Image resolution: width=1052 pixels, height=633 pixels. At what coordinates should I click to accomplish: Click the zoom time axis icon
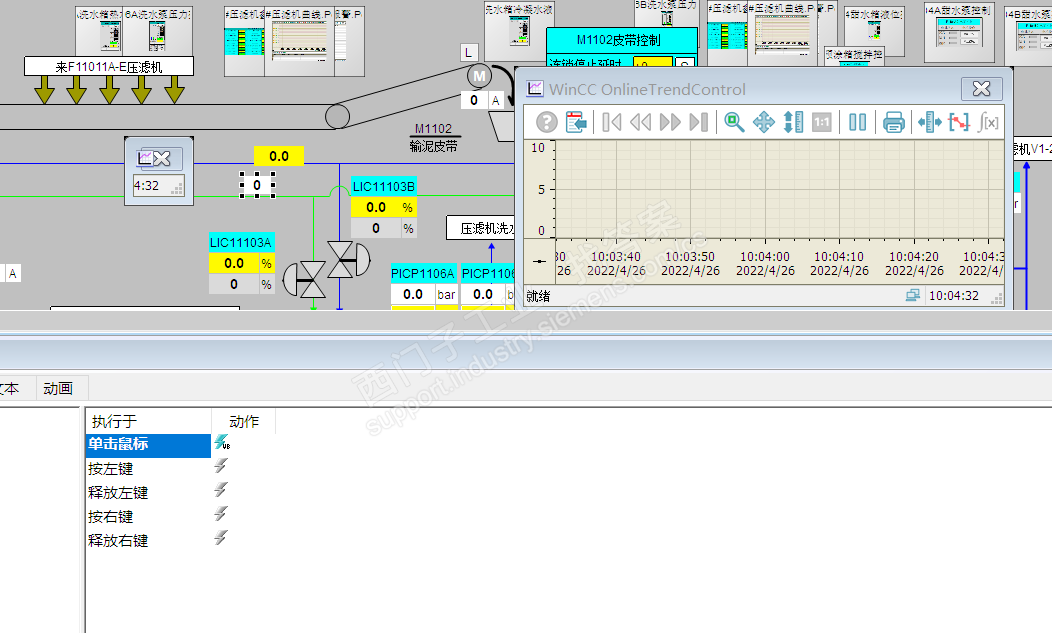(x=929, y=122)
